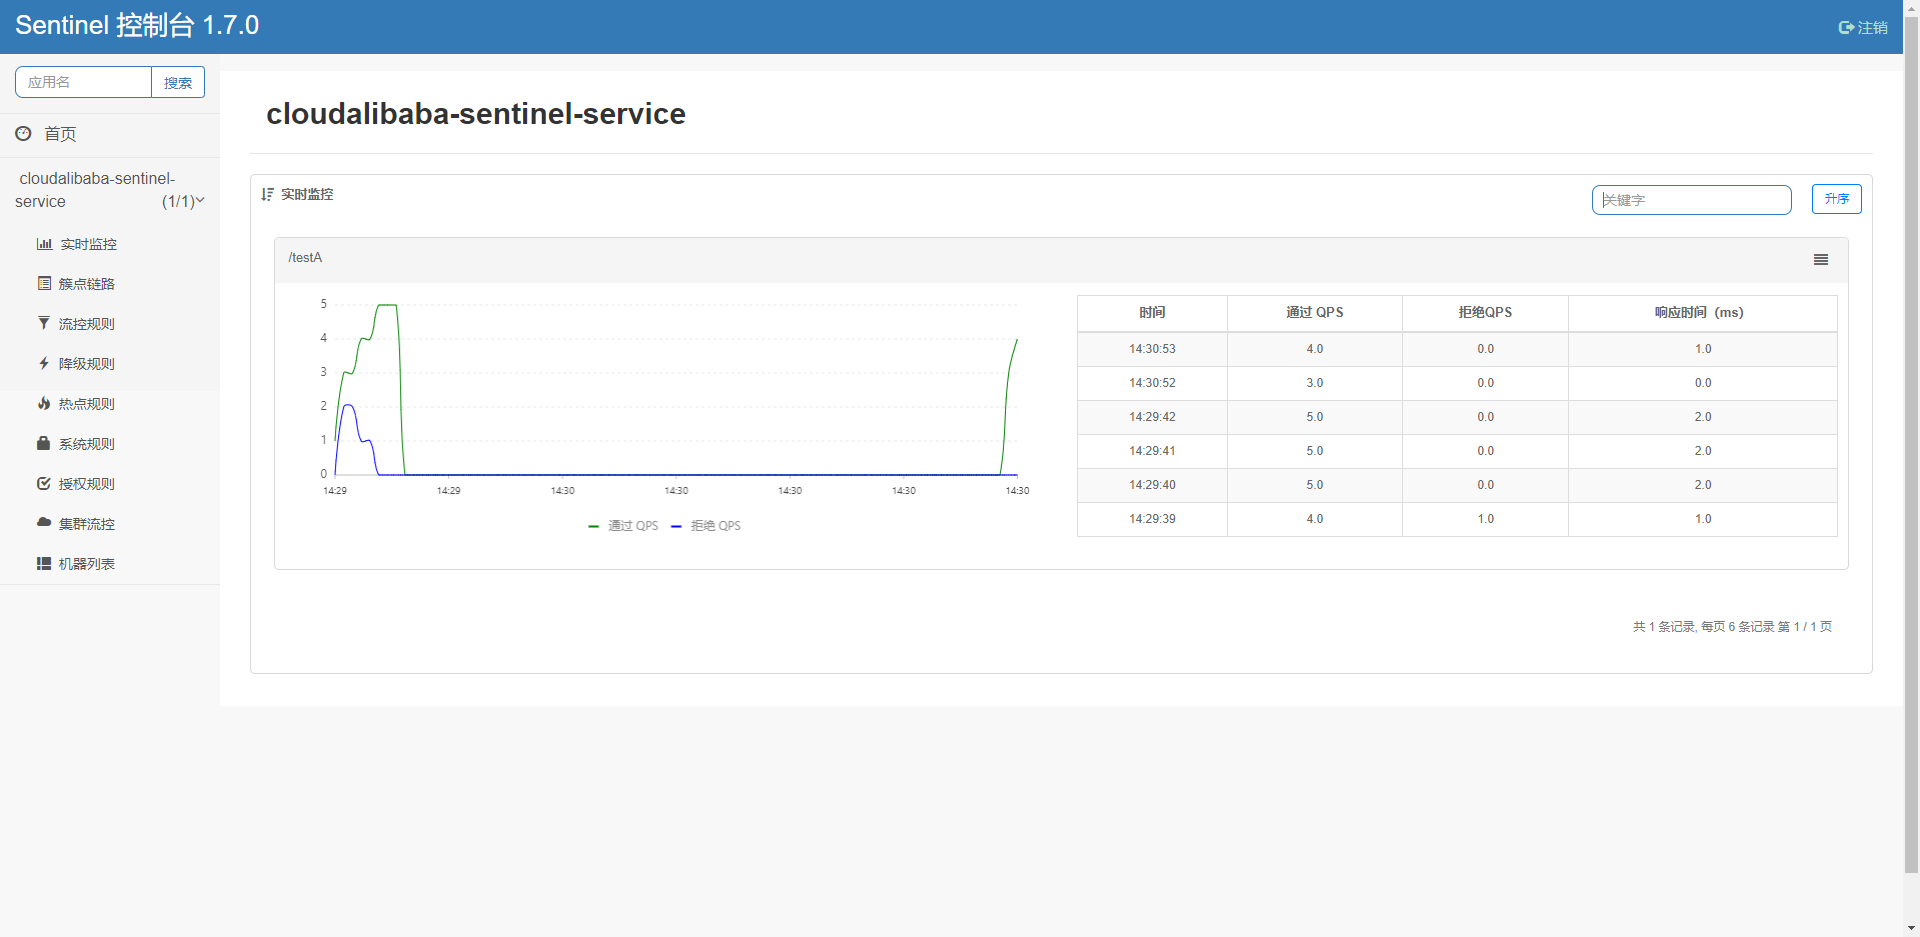1920x937 pixels.
Task: Click the /testA resource title
Action: (x=305, y=258)
